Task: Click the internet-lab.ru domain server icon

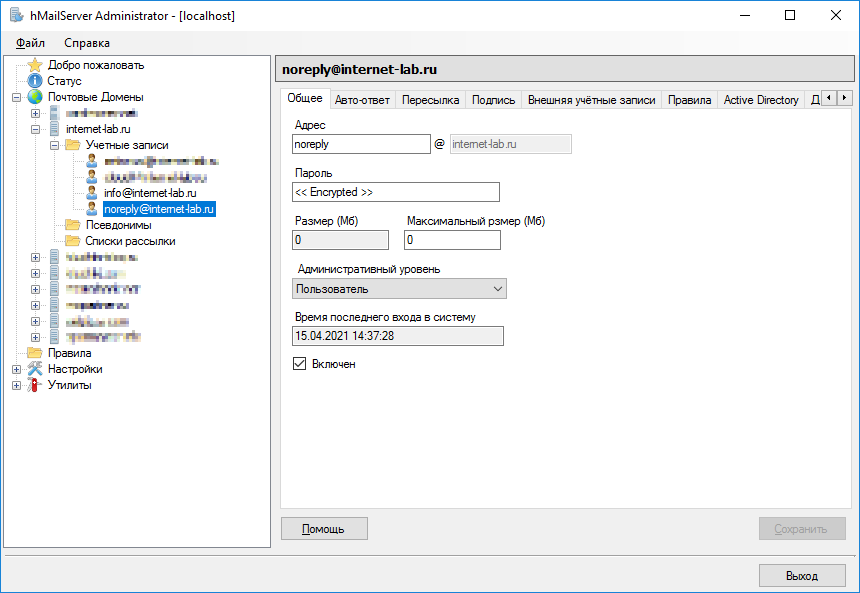Action: 54,129
